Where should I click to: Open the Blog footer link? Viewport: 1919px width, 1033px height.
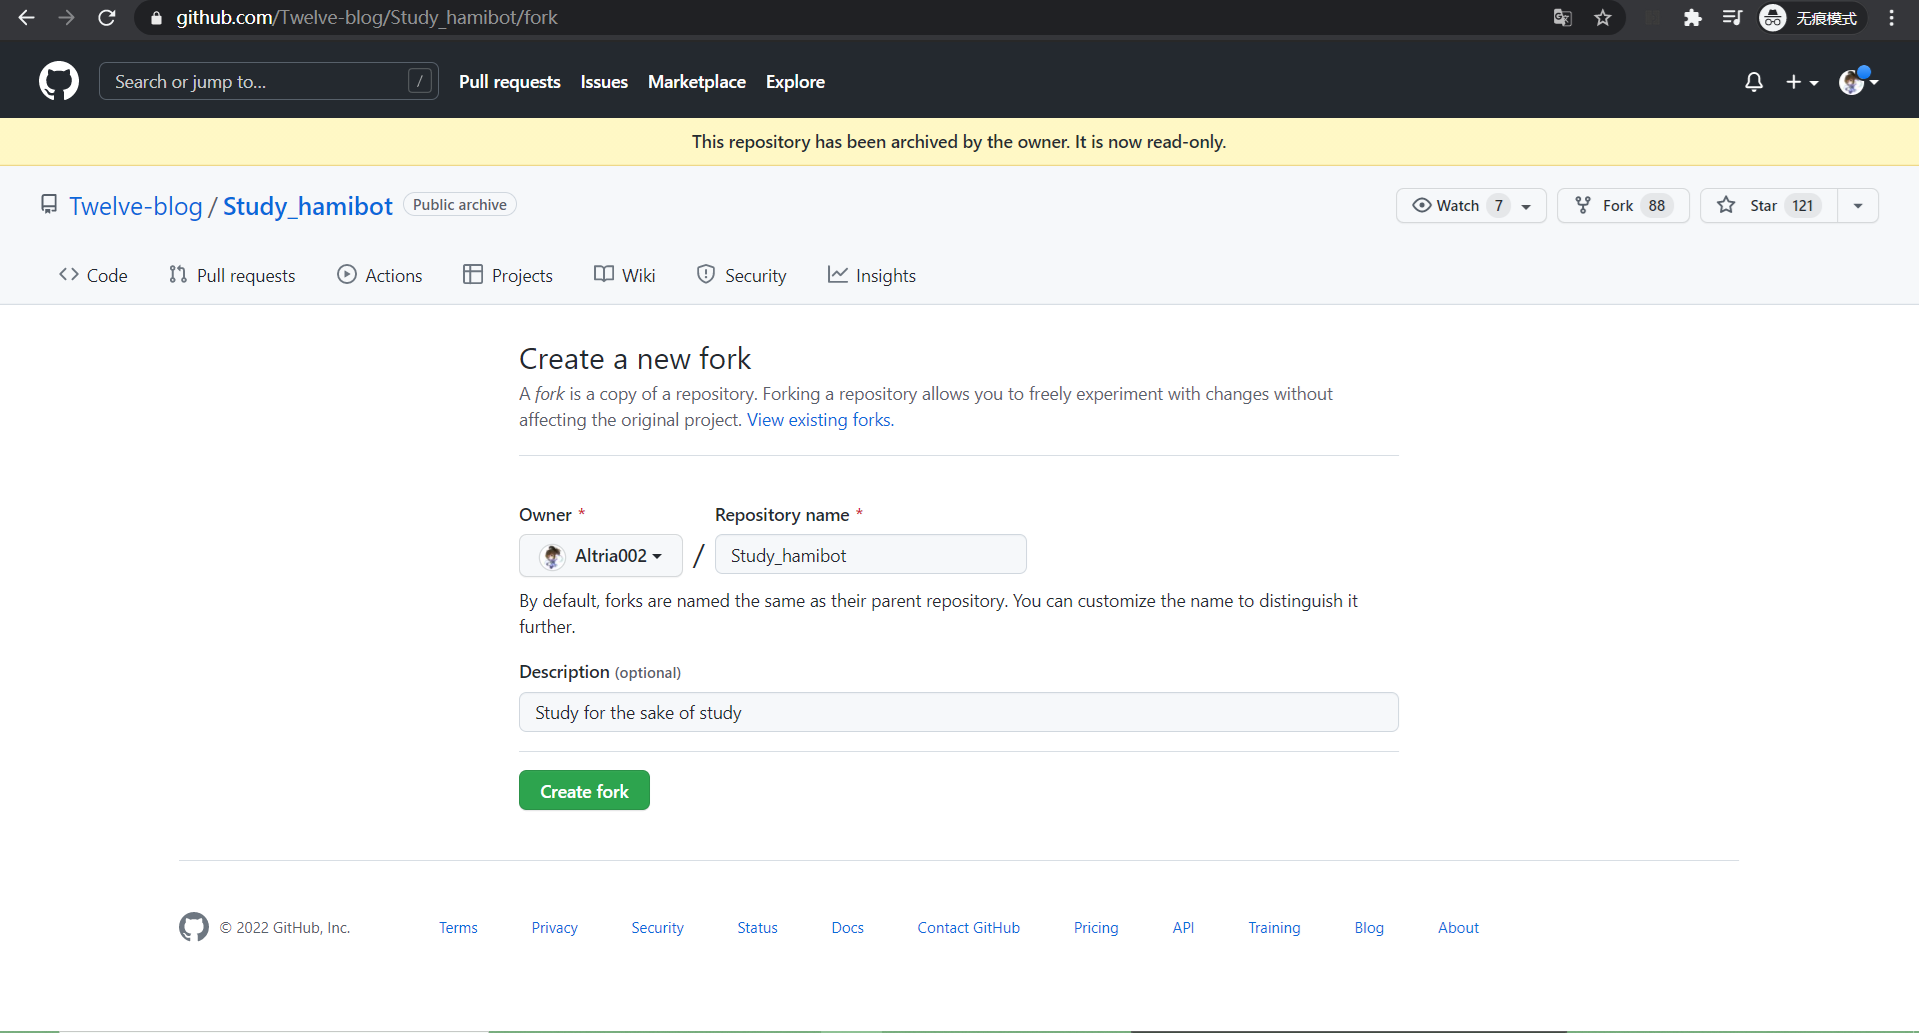click(x=1370, y=928)
